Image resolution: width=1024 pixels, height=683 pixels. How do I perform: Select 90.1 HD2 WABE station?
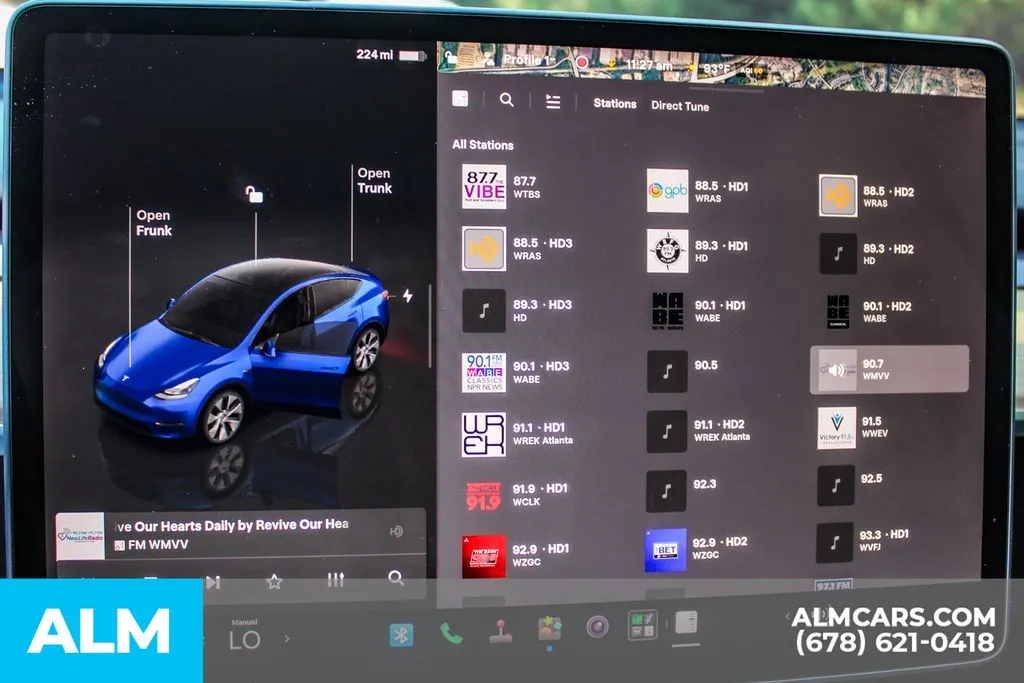pyautogui.click(x=867, y=311)
